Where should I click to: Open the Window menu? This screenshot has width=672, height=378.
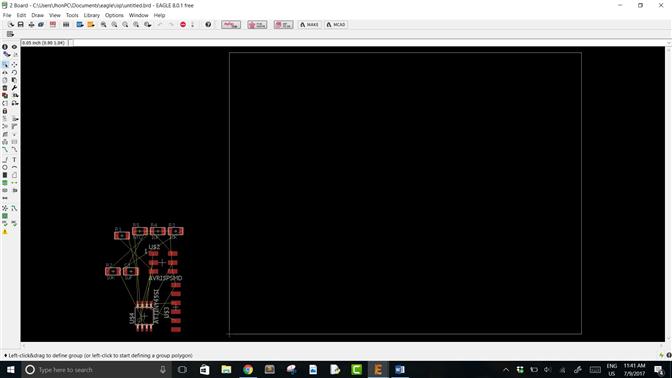(138, 15)
